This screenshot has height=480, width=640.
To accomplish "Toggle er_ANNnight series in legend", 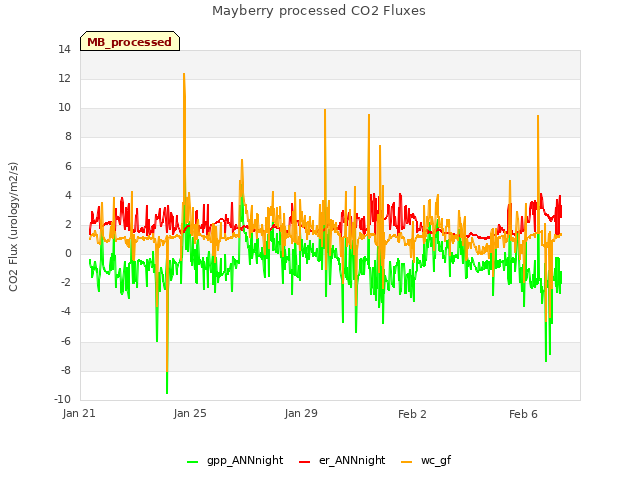I will pos(342,460).
